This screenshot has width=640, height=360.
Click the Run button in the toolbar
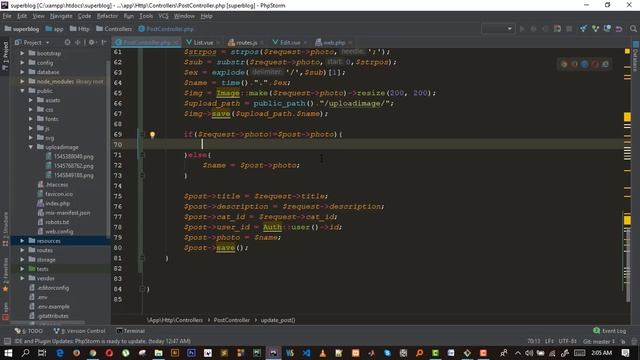(x=522, y=29)
